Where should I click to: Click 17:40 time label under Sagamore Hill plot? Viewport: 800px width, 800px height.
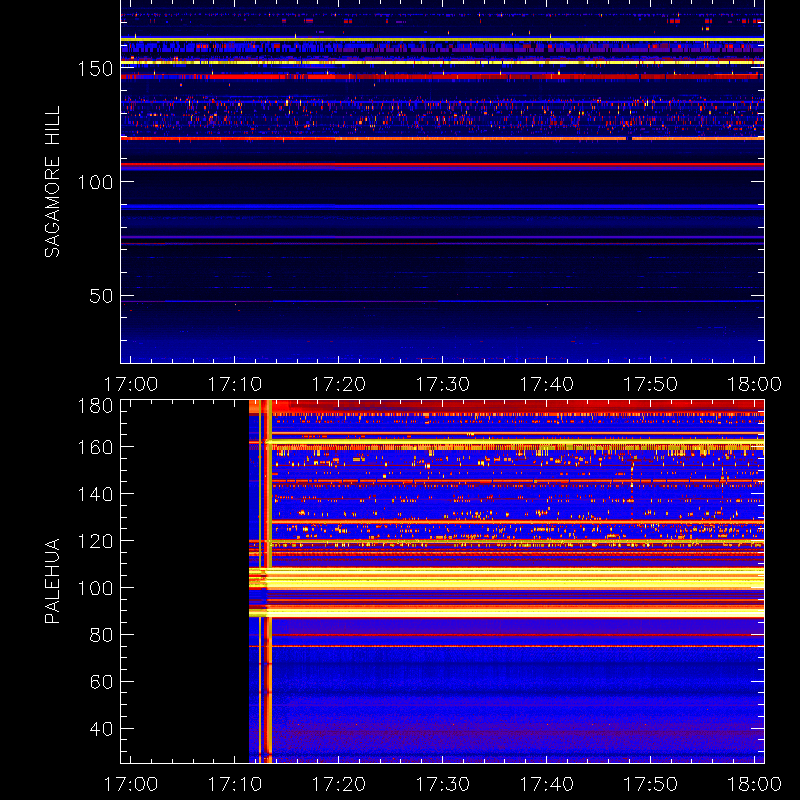[x=546, y=384]
